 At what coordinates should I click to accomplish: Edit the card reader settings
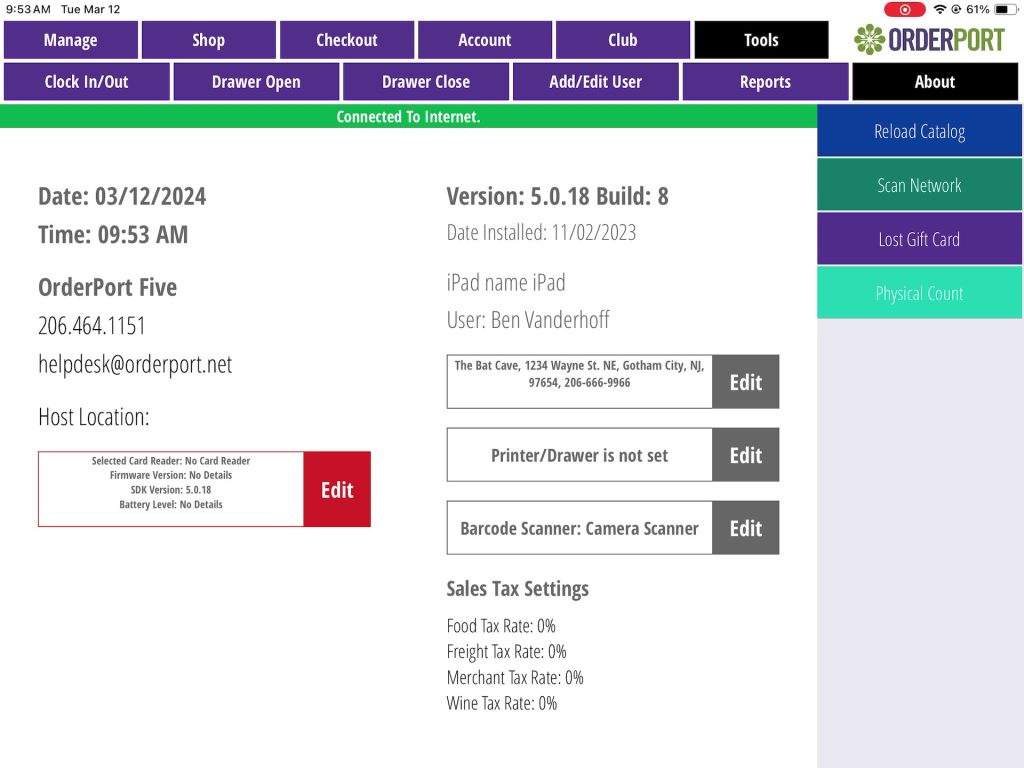(x=337, y=490)
